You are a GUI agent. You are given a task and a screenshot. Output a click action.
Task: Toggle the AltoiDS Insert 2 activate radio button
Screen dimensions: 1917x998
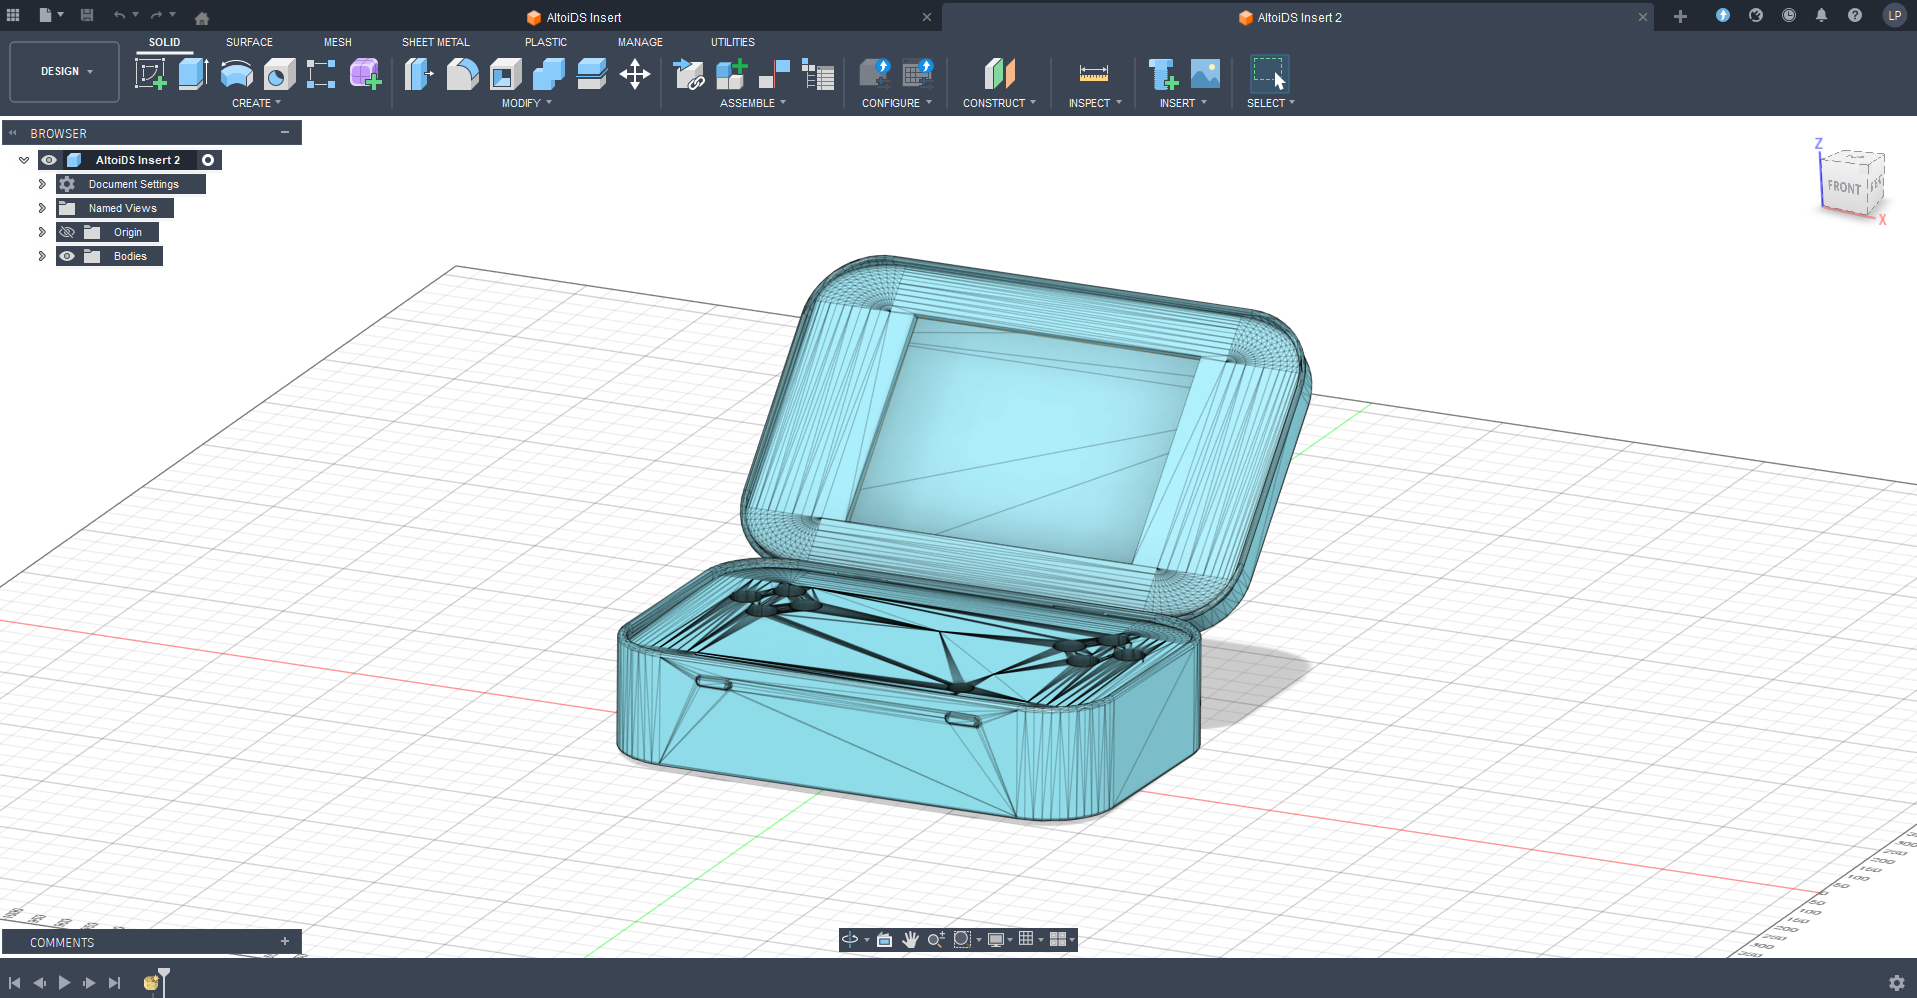click(208, 160)
